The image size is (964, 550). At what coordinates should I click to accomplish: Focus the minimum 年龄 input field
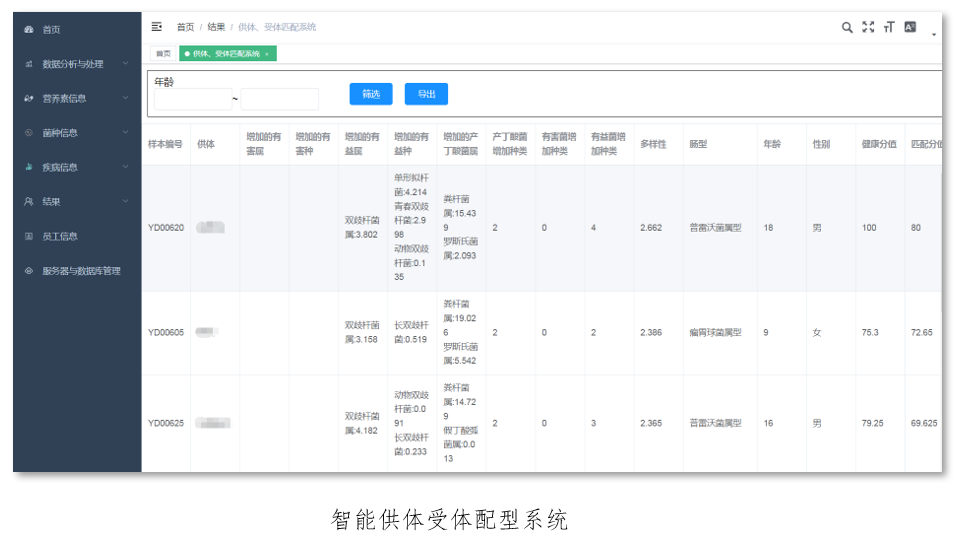pyautogui.click(x=192, y=99)
